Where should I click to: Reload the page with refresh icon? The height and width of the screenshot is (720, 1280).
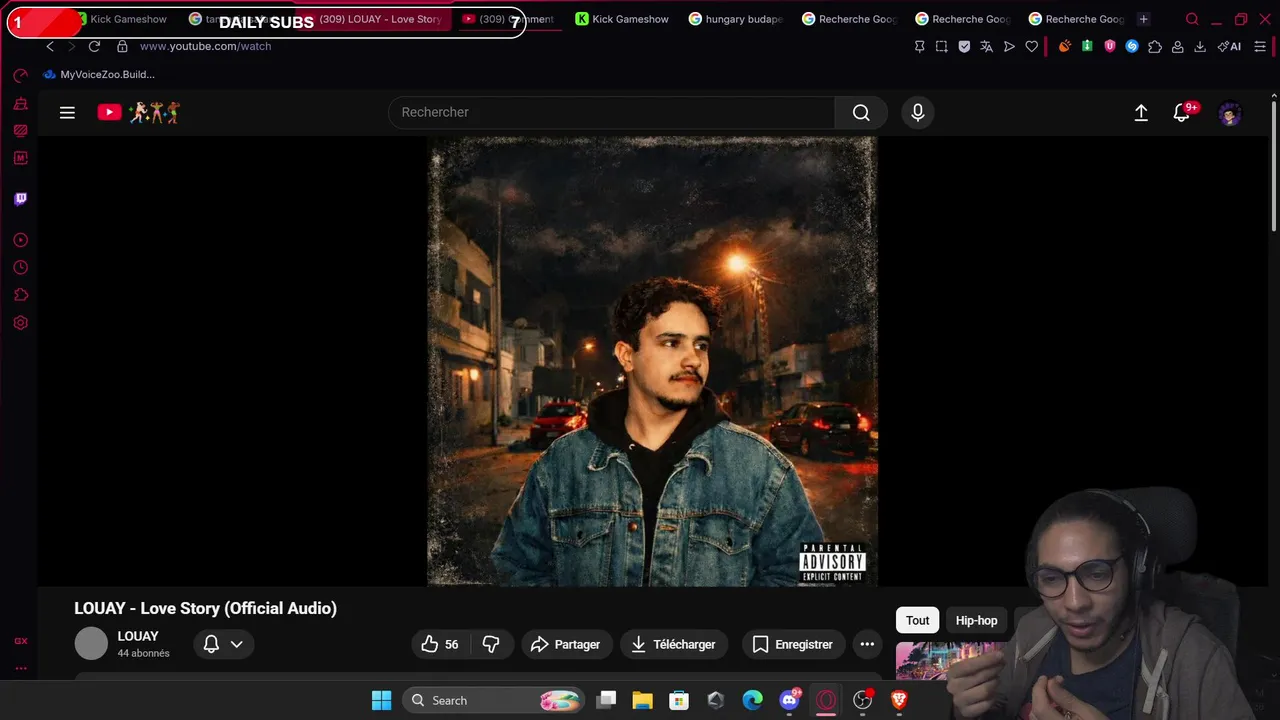[94, 46]
